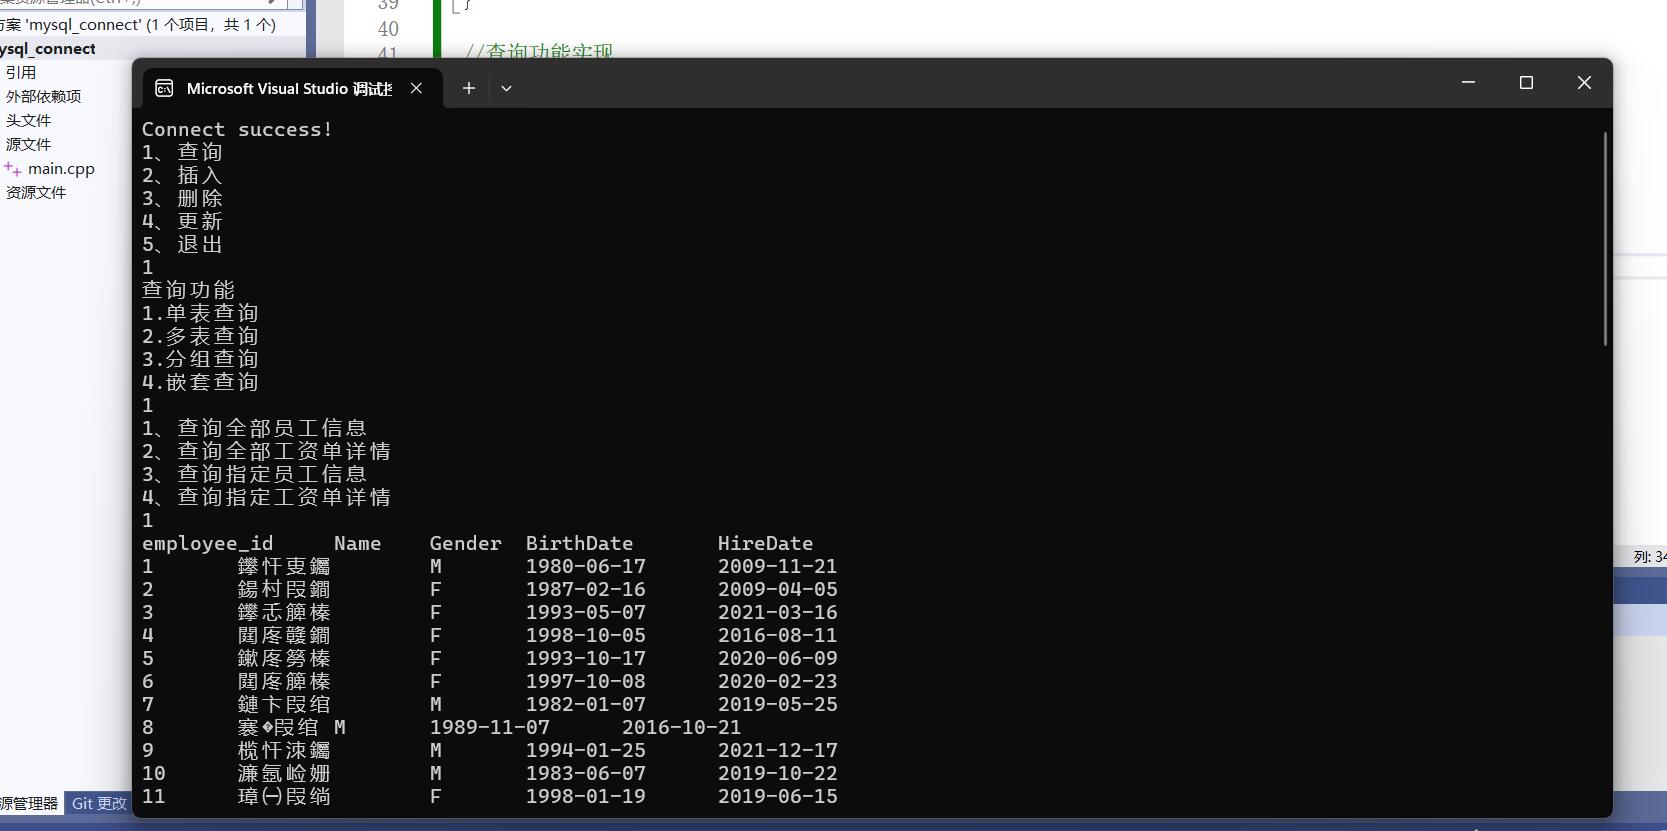This screenshot has height=831, width=1667.
Task: Click birth date 1983-06-07 in row 10
Action: coord(585,774)
